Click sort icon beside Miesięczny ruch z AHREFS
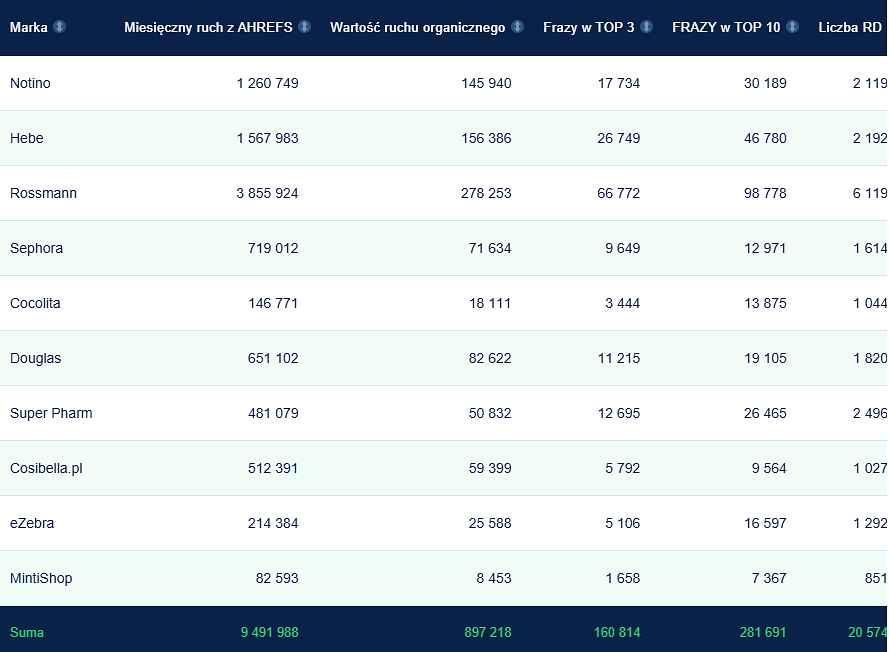The width and height of the screenshot is (889, 652). (304, 27)
